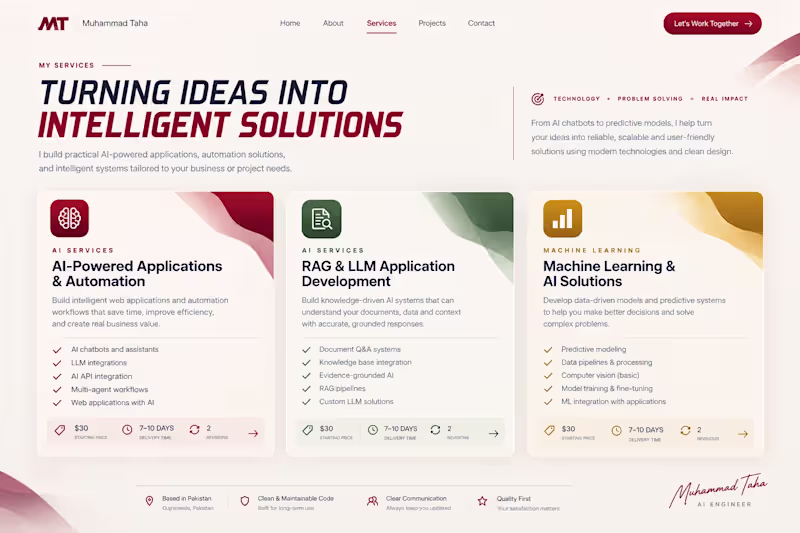
Task: Open Machine Learning card via arrow
Action: pos(743,434)
